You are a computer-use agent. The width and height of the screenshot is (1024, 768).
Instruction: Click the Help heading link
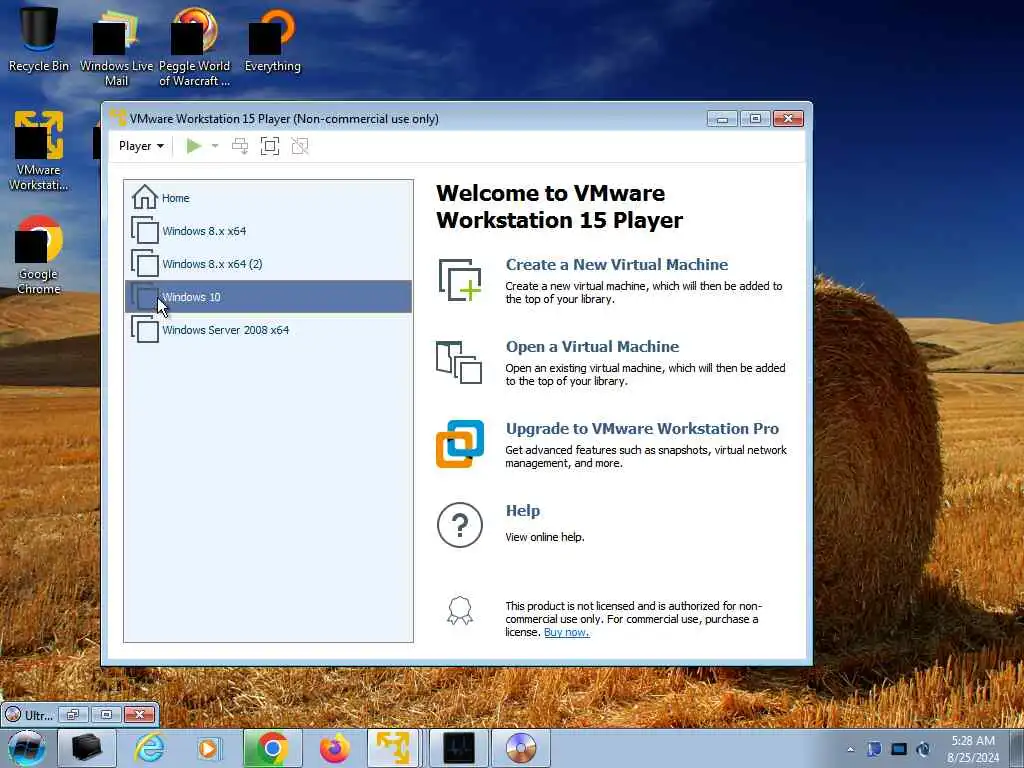point(522,510)
